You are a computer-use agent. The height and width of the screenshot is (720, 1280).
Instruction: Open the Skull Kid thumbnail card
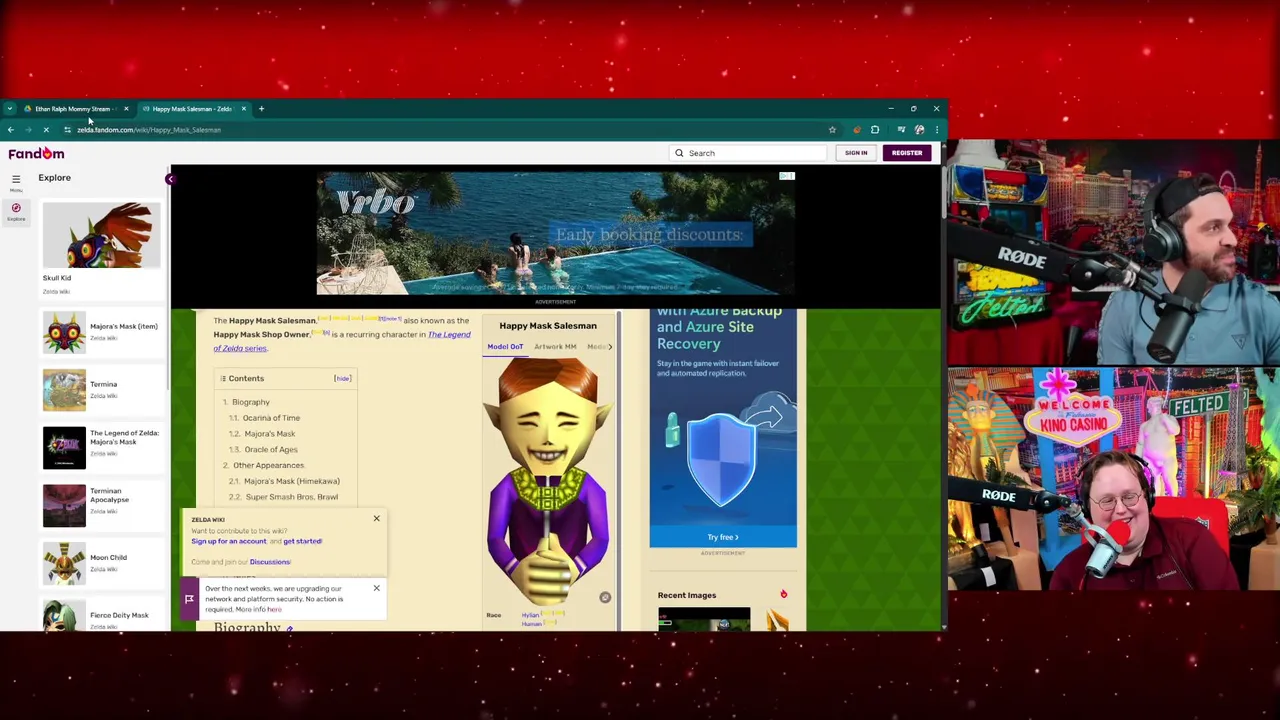101,249
